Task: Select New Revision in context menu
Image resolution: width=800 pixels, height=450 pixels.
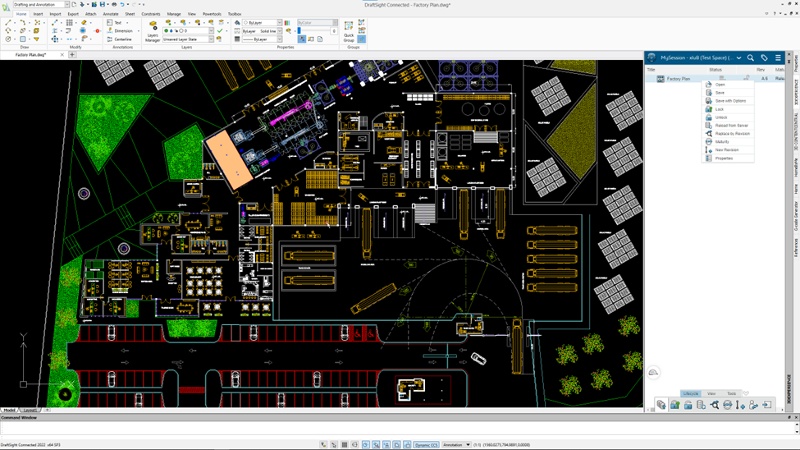Action: pyautogui.click(x=727, y=149)
